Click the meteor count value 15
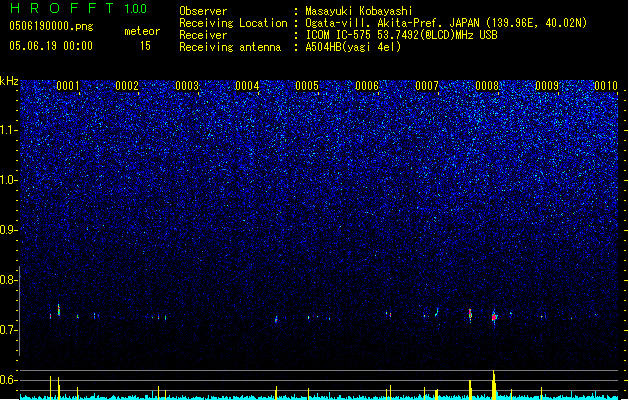Image resolution: width=629 pixels, height=400 pixels. point(145,46)
